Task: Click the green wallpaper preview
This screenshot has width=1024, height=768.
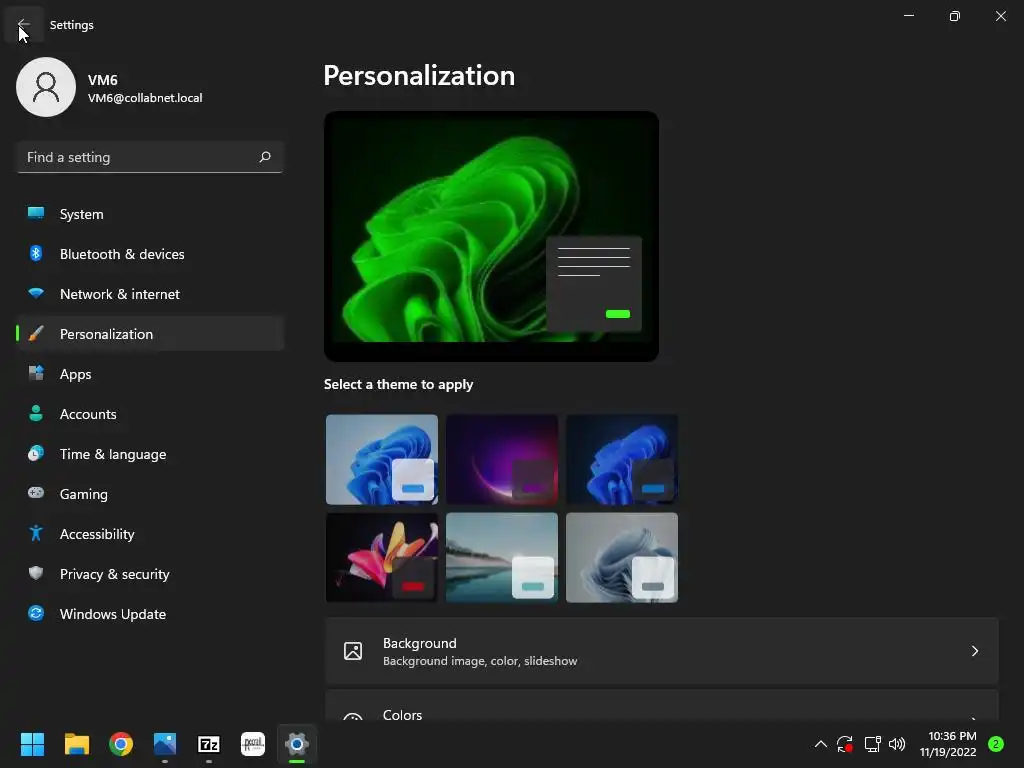Action: click(x=491, y=236)
